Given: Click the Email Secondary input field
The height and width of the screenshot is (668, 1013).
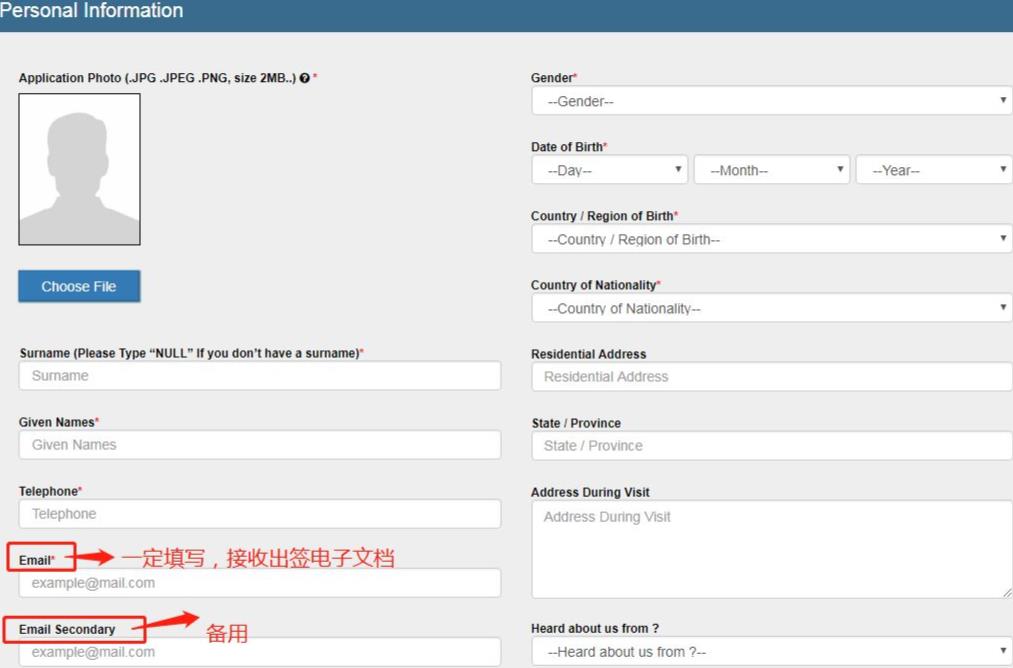Looking at the screenshot, I should pyautogui.click(x=259, y=652).
